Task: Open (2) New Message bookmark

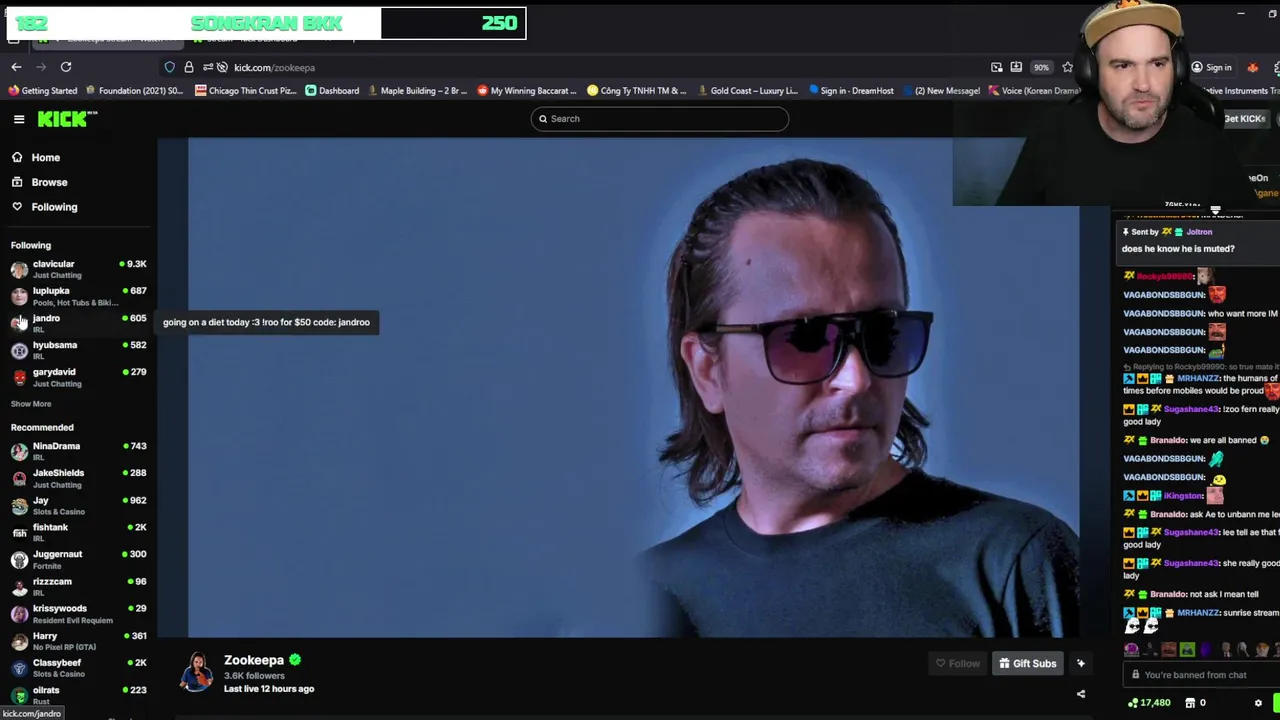Action: click(x=941, y=91)
